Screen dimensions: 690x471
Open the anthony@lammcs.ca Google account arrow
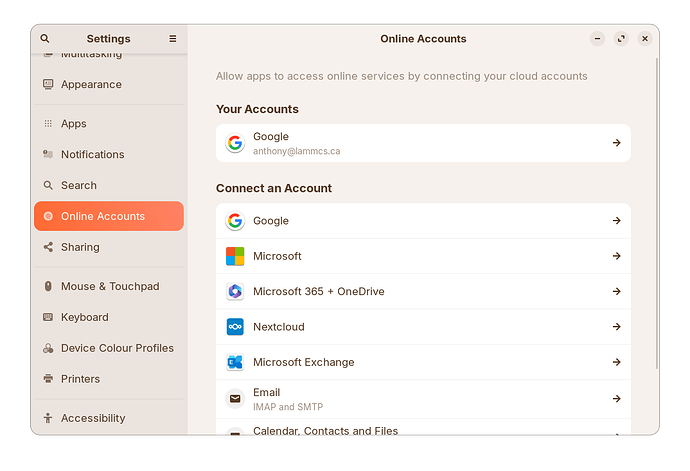(x=616, y=143)
